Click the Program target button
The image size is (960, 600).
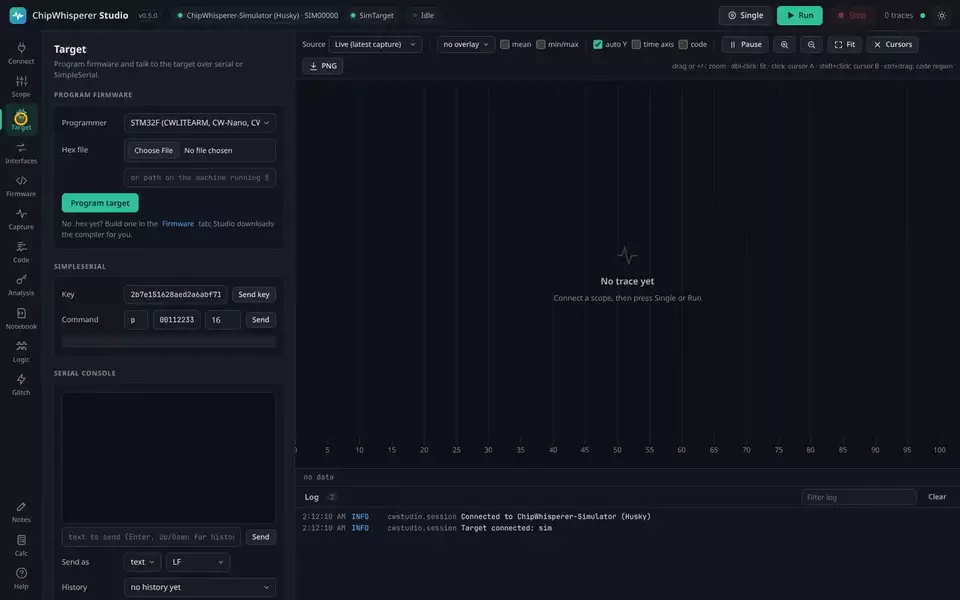click(100, 203)
